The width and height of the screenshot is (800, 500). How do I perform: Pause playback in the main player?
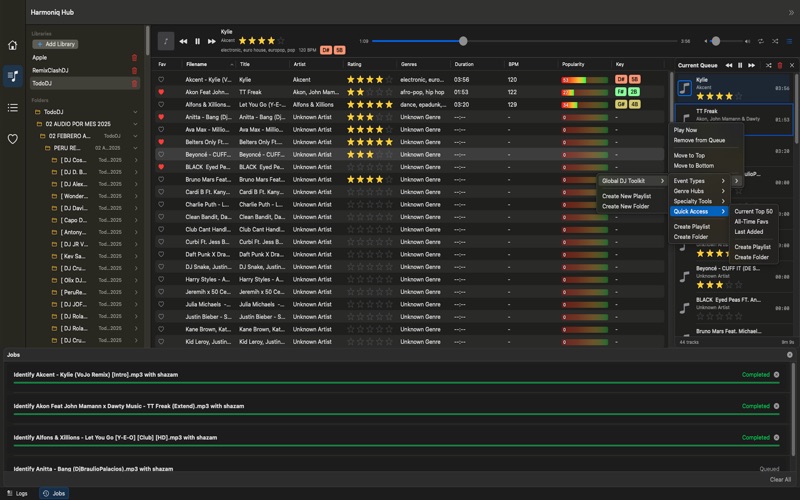coord(197,41)
